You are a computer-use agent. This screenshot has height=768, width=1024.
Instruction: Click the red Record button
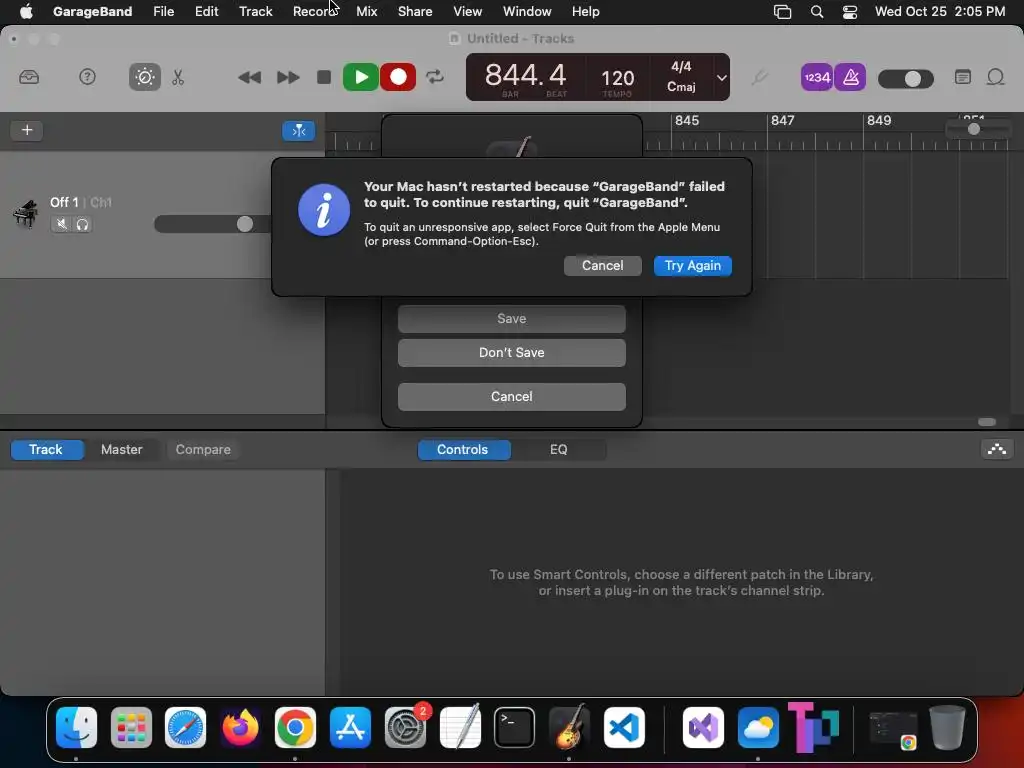coord(398,77)
